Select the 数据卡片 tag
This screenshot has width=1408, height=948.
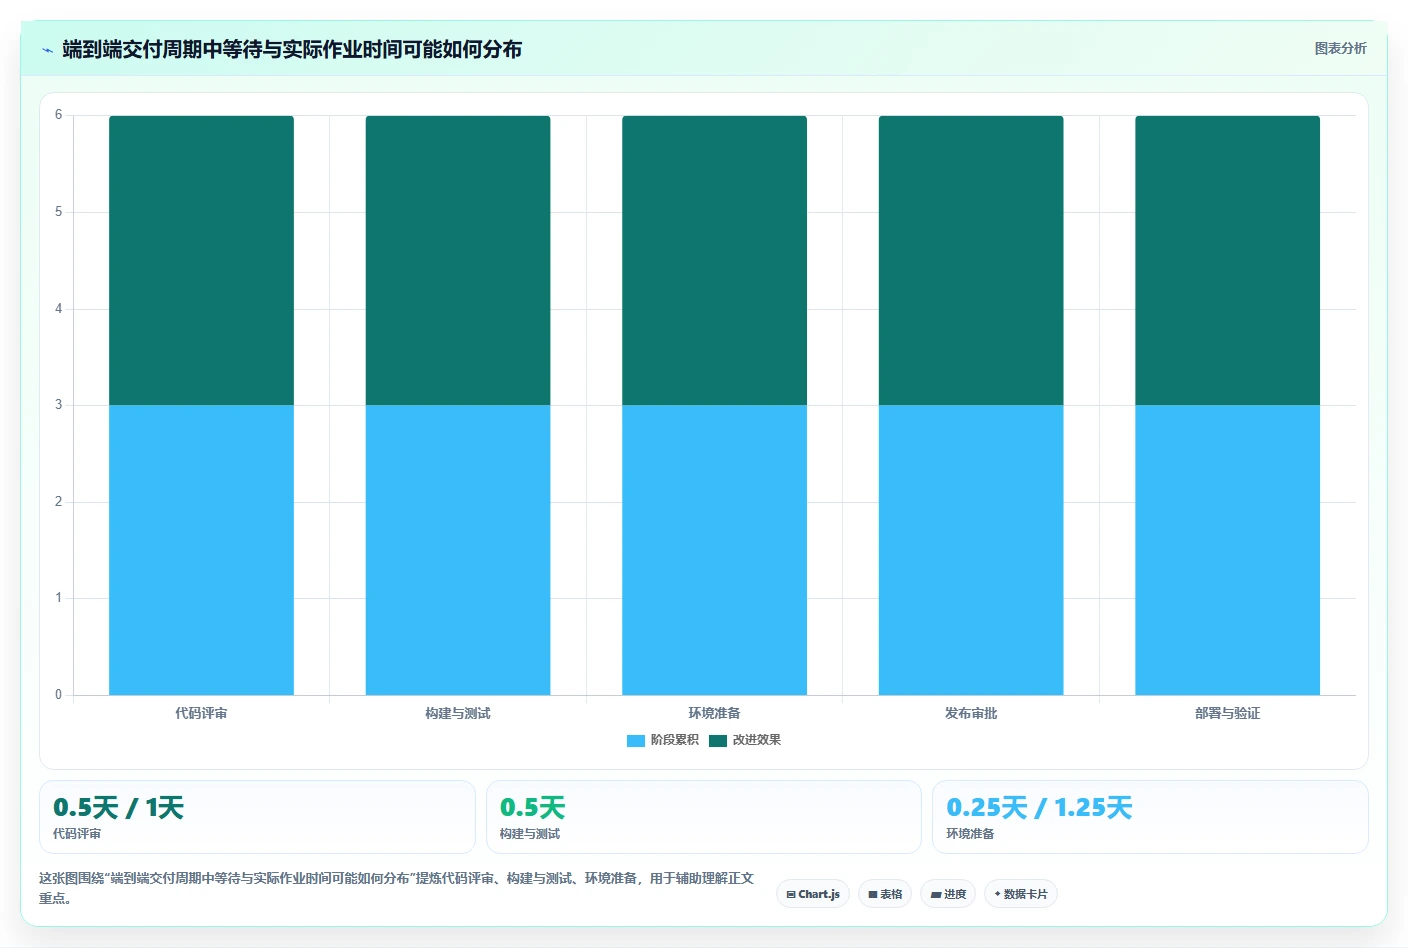pos(1021,894)
